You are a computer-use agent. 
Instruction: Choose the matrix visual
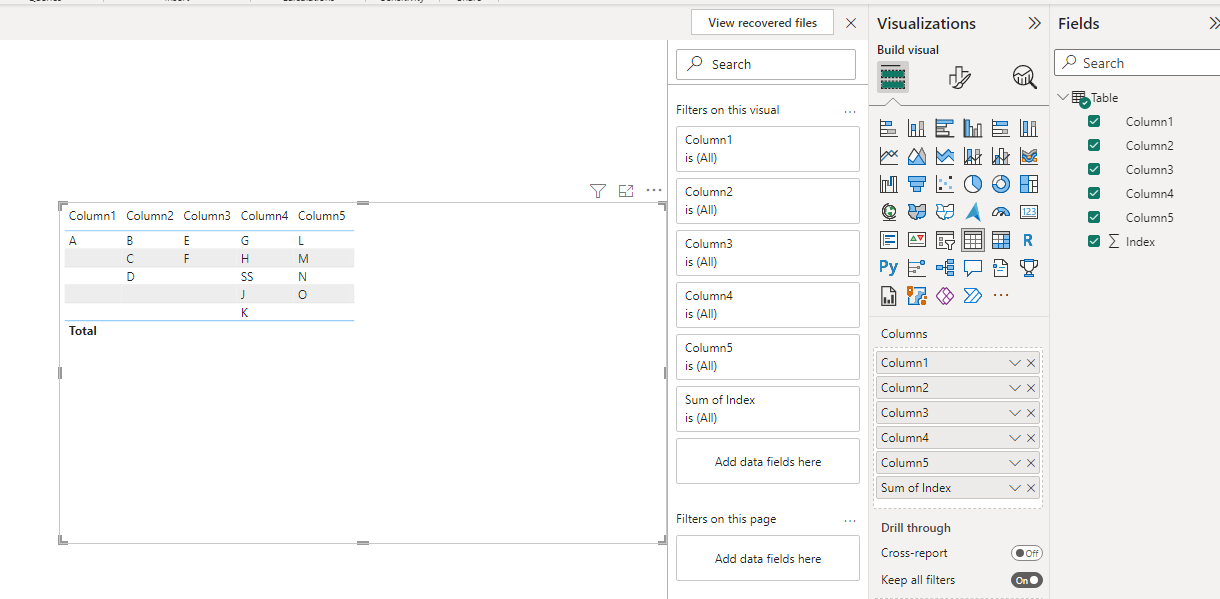[1001, 240]
